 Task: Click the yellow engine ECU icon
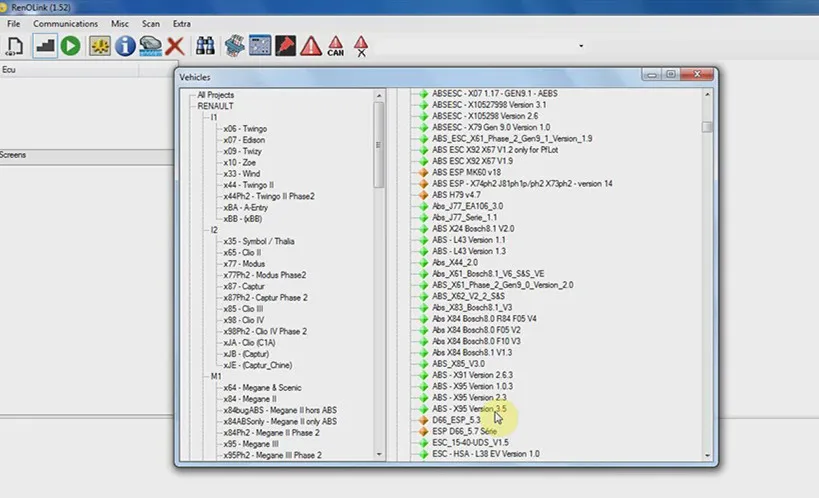click(99, 46)
